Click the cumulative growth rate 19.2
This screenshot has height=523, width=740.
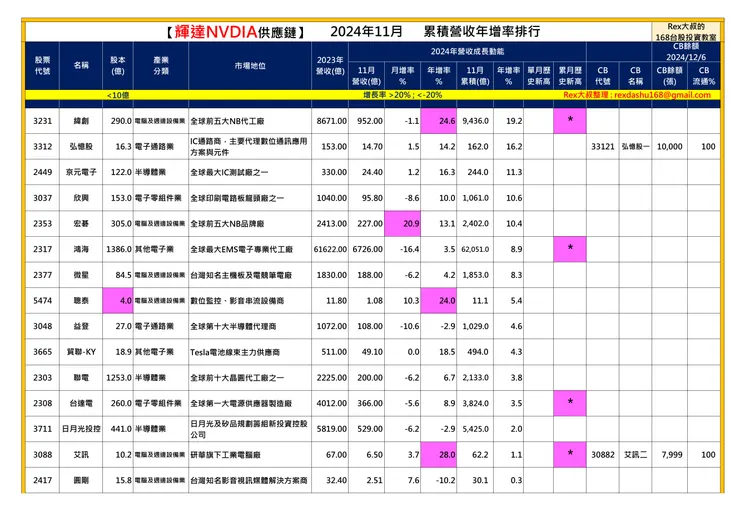pos(514,121)
